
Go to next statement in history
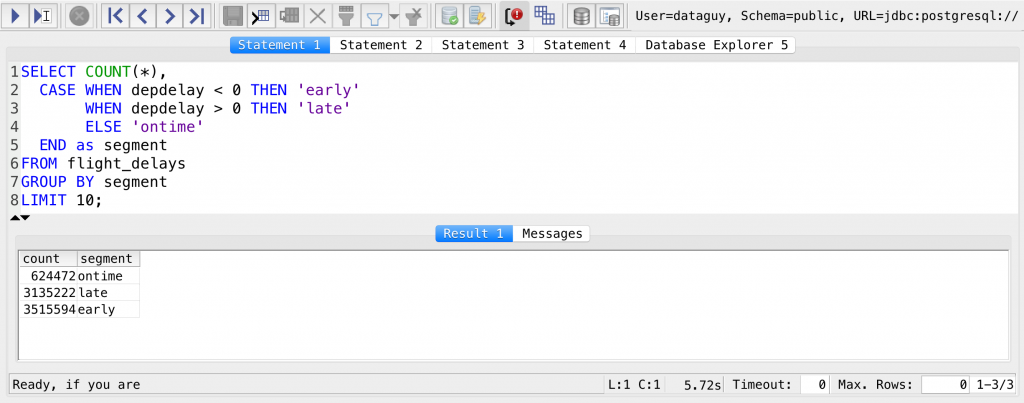click(170, 15)
